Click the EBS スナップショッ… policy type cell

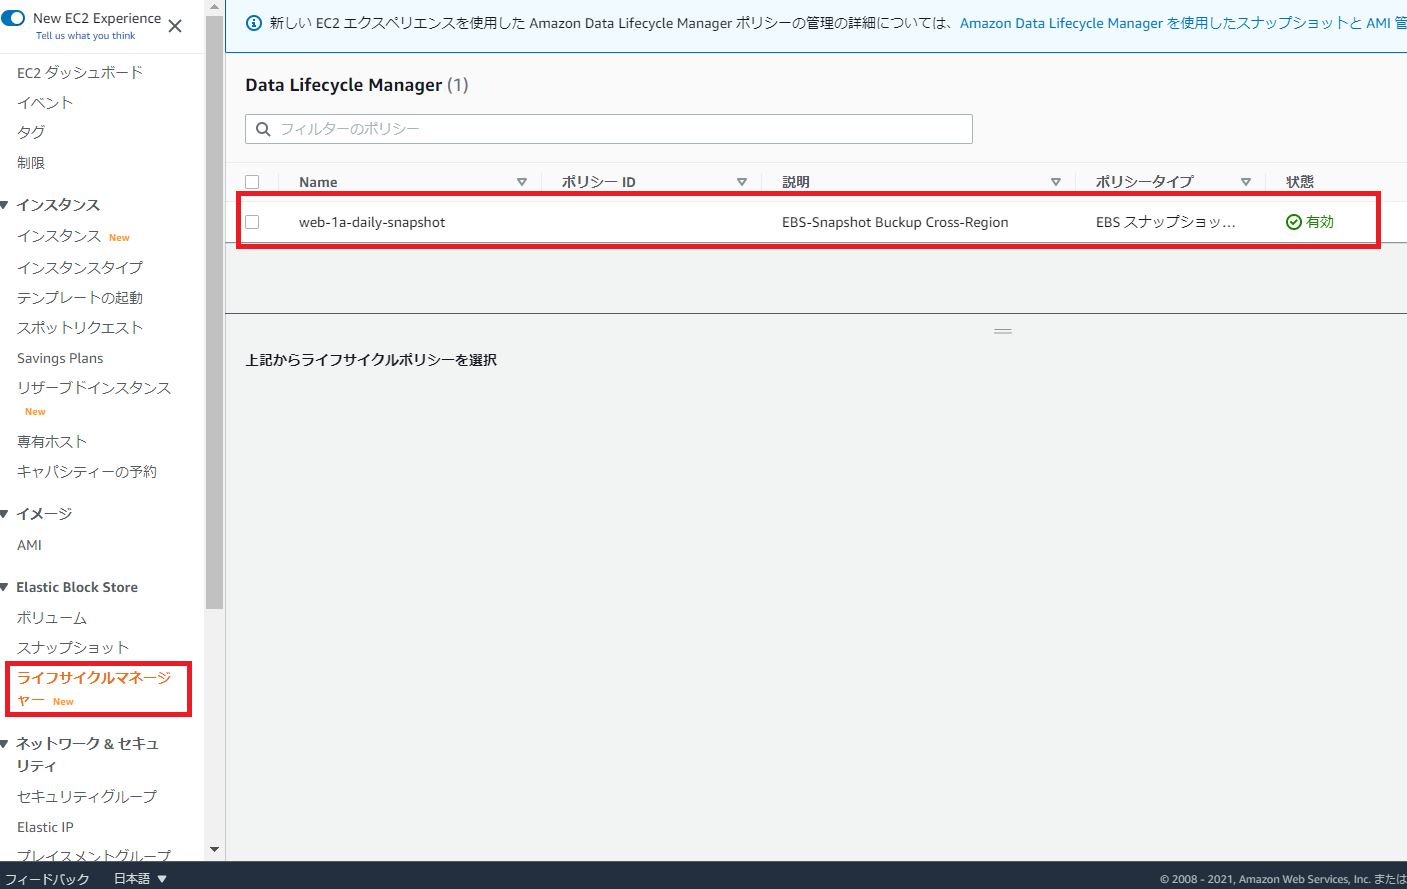click(x=1166, y=222)
